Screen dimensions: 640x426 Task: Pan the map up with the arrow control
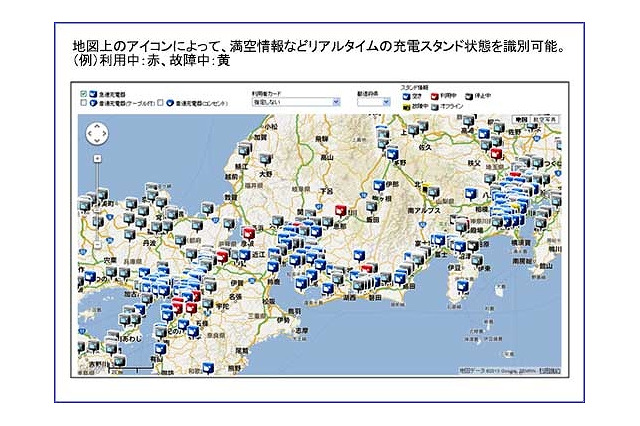click(x=97, y=127)
